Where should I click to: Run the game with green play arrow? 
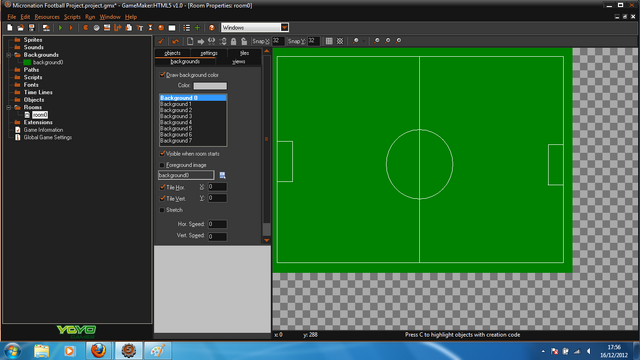(x=60, y=28)
